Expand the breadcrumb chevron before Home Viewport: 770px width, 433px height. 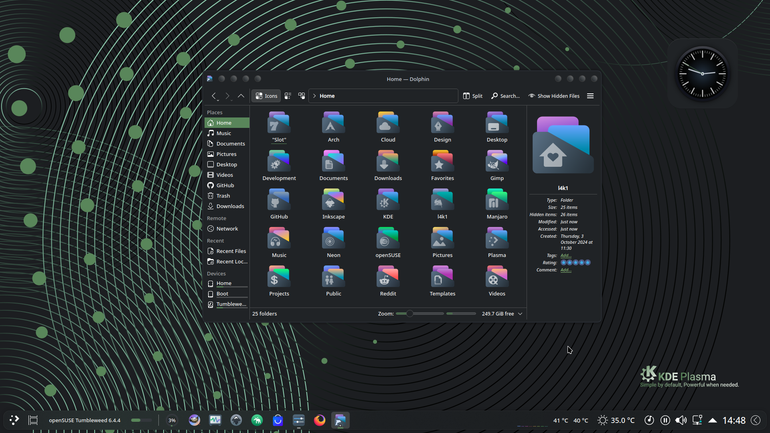pyautogui.click(x=314, y=96)
